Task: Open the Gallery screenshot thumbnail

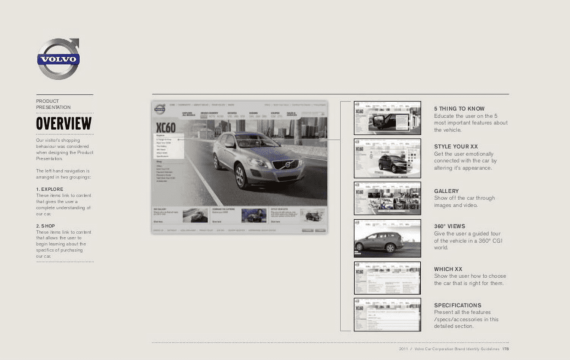Action: [x=387, y=198]
